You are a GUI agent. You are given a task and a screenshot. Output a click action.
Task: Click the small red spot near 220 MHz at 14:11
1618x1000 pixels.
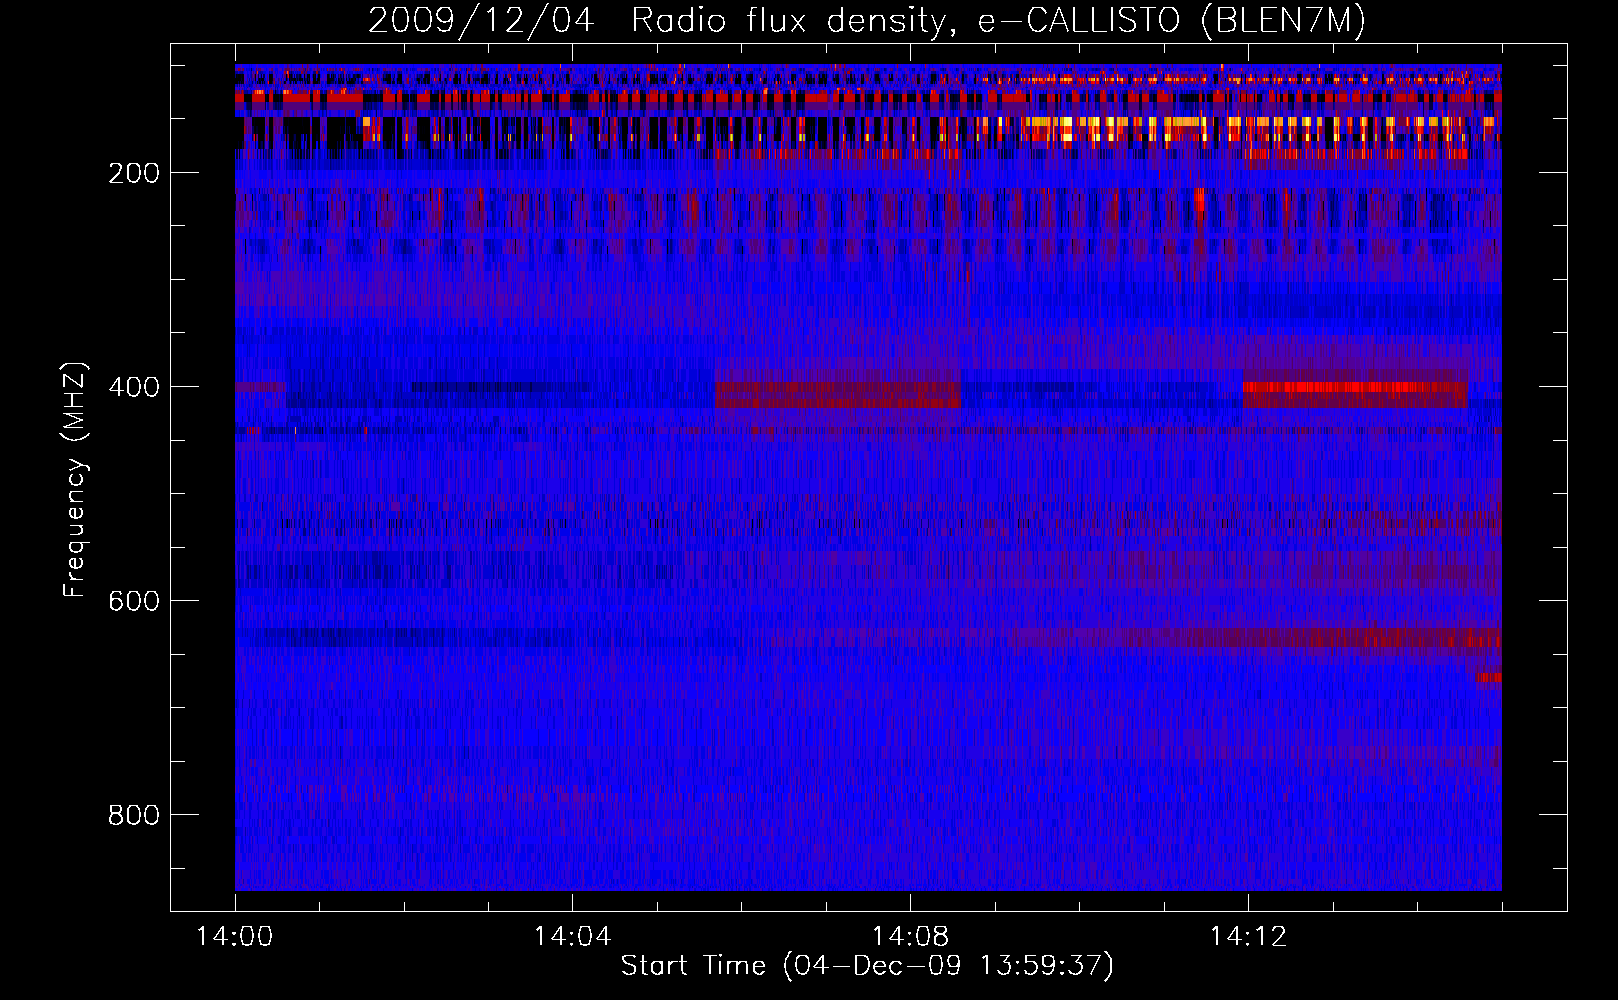tap(1199, 201)
